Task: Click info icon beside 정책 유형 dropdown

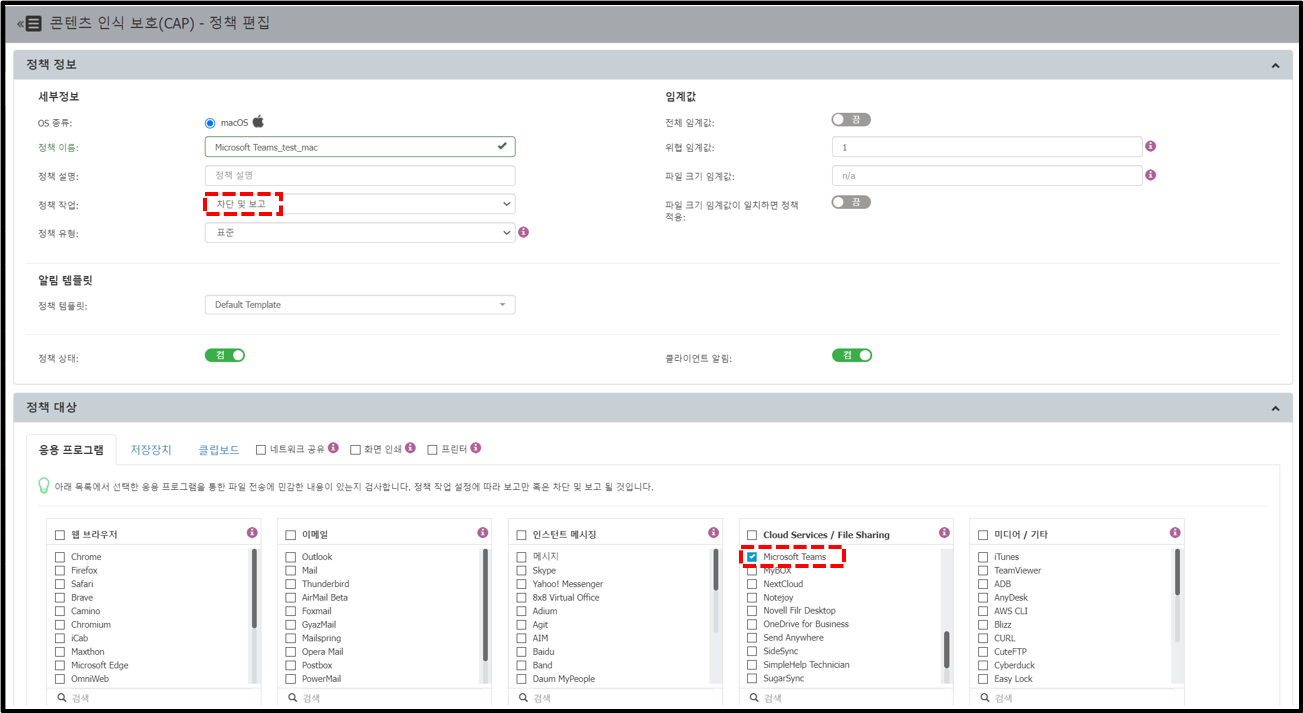Action: click(x=523, y=232)
